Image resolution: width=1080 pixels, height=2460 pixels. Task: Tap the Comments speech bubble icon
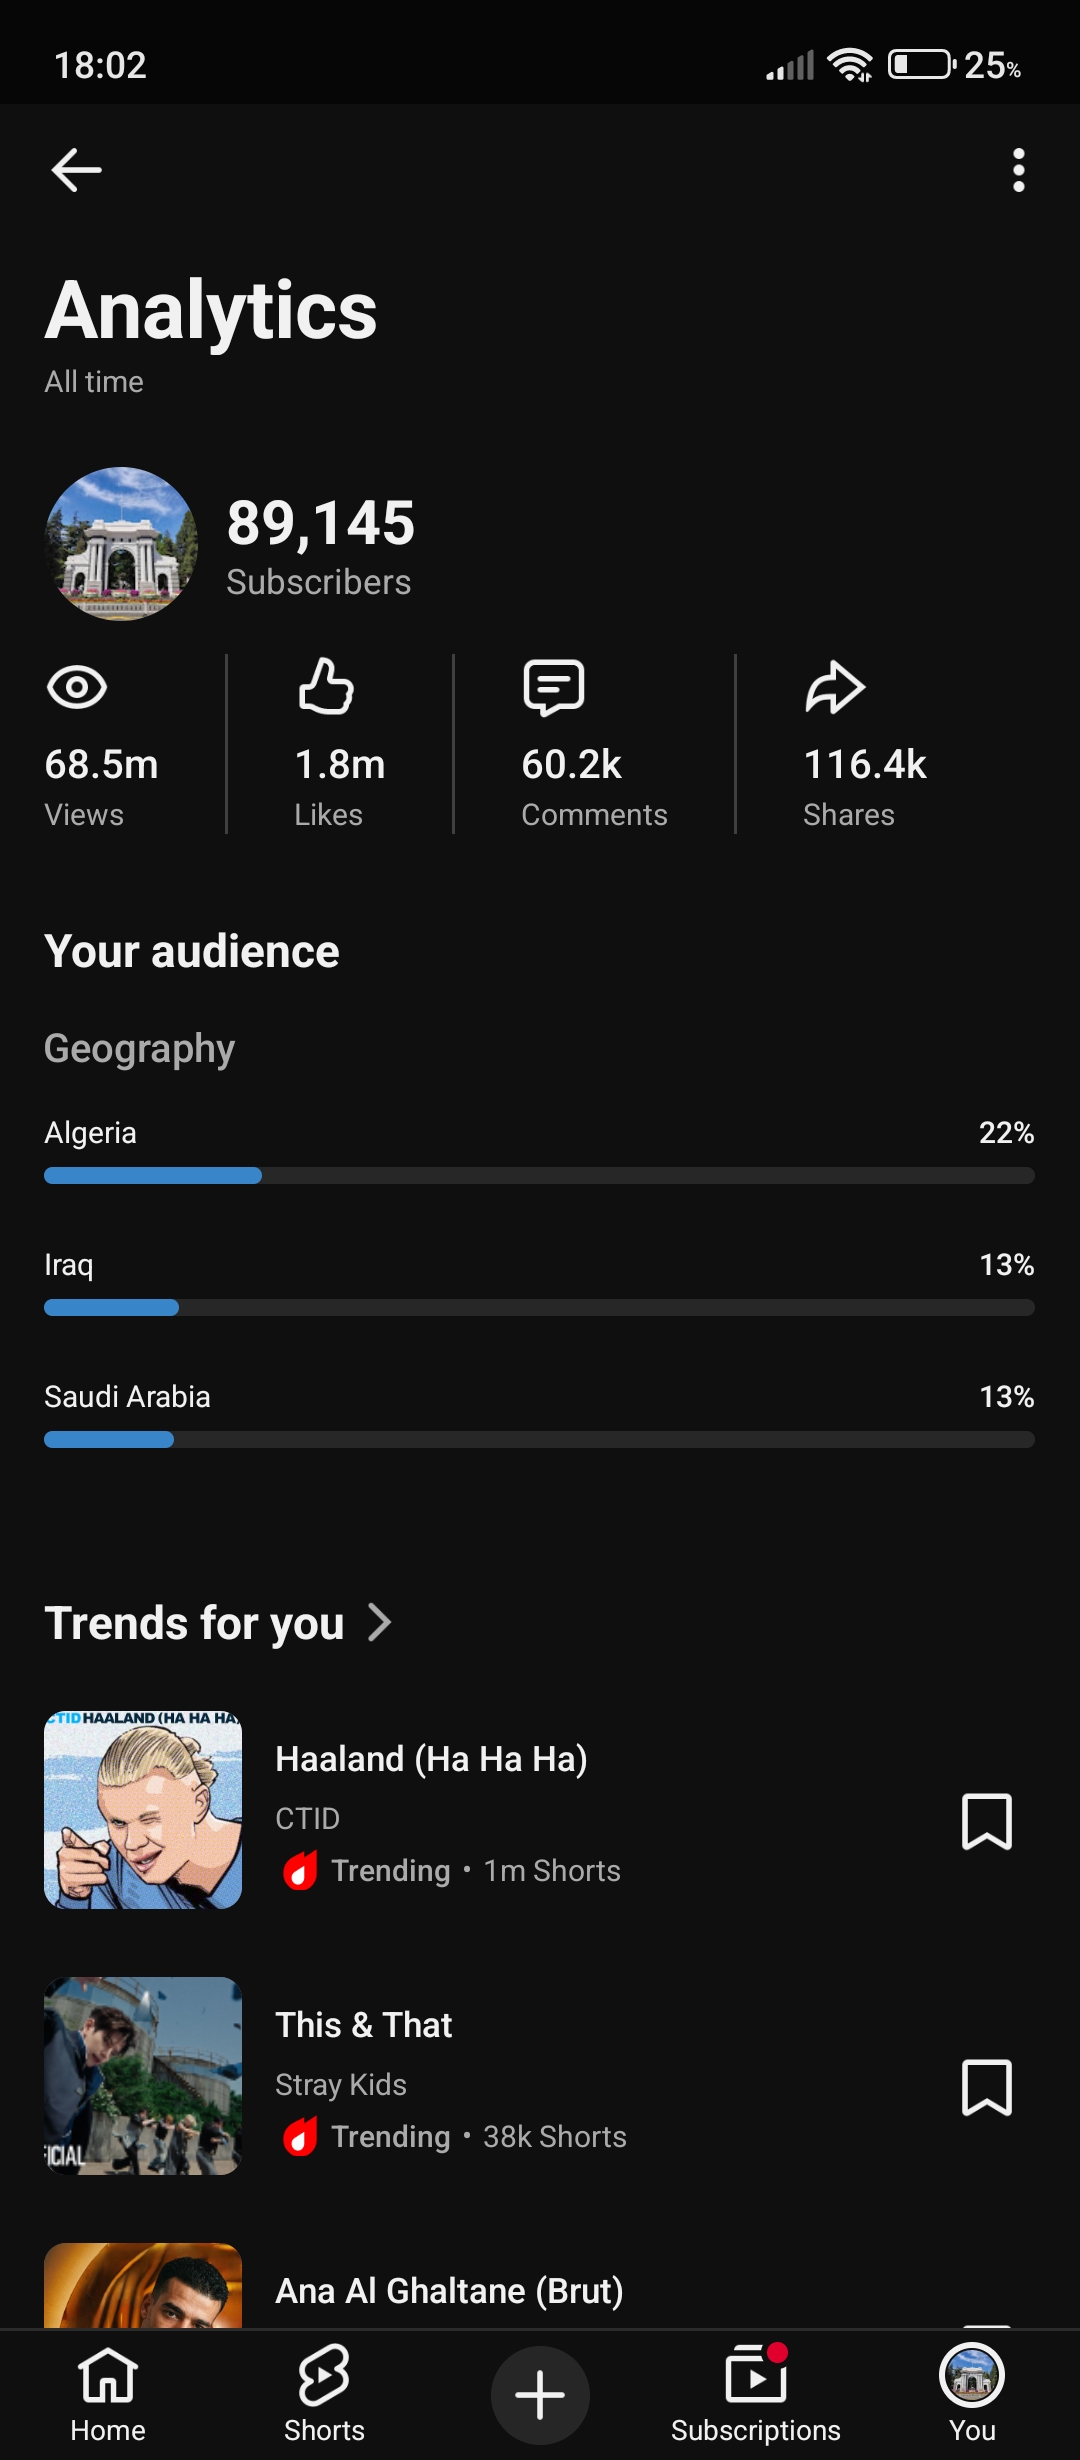point(553,687)
